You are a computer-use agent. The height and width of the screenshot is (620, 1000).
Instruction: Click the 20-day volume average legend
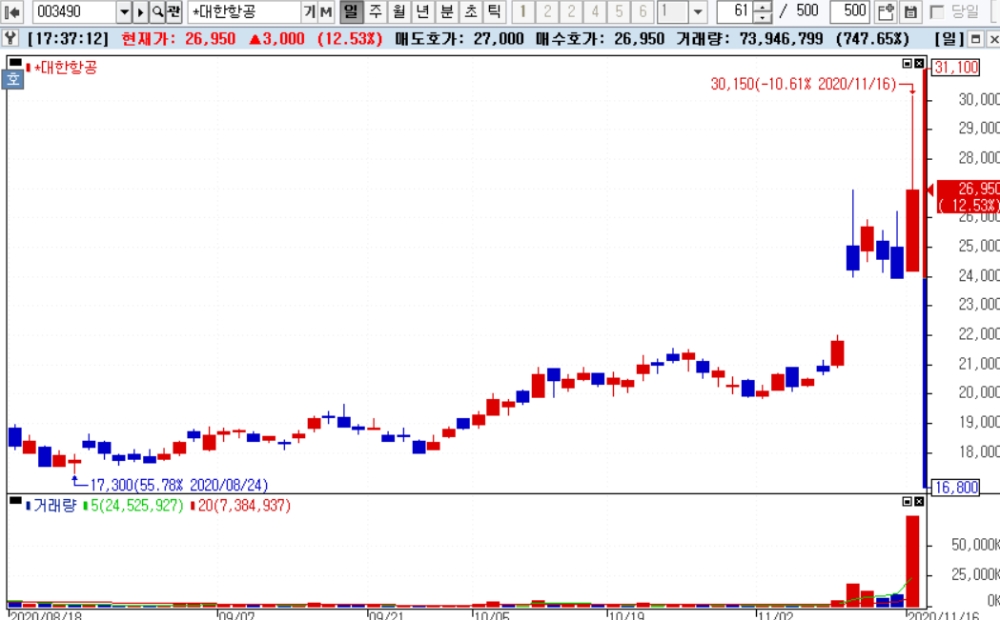(244, 506)
